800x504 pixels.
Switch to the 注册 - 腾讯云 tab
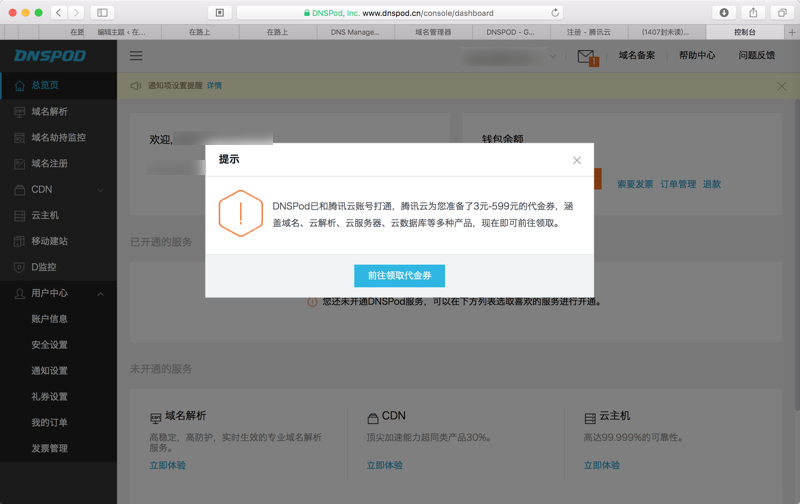(589, 32)
